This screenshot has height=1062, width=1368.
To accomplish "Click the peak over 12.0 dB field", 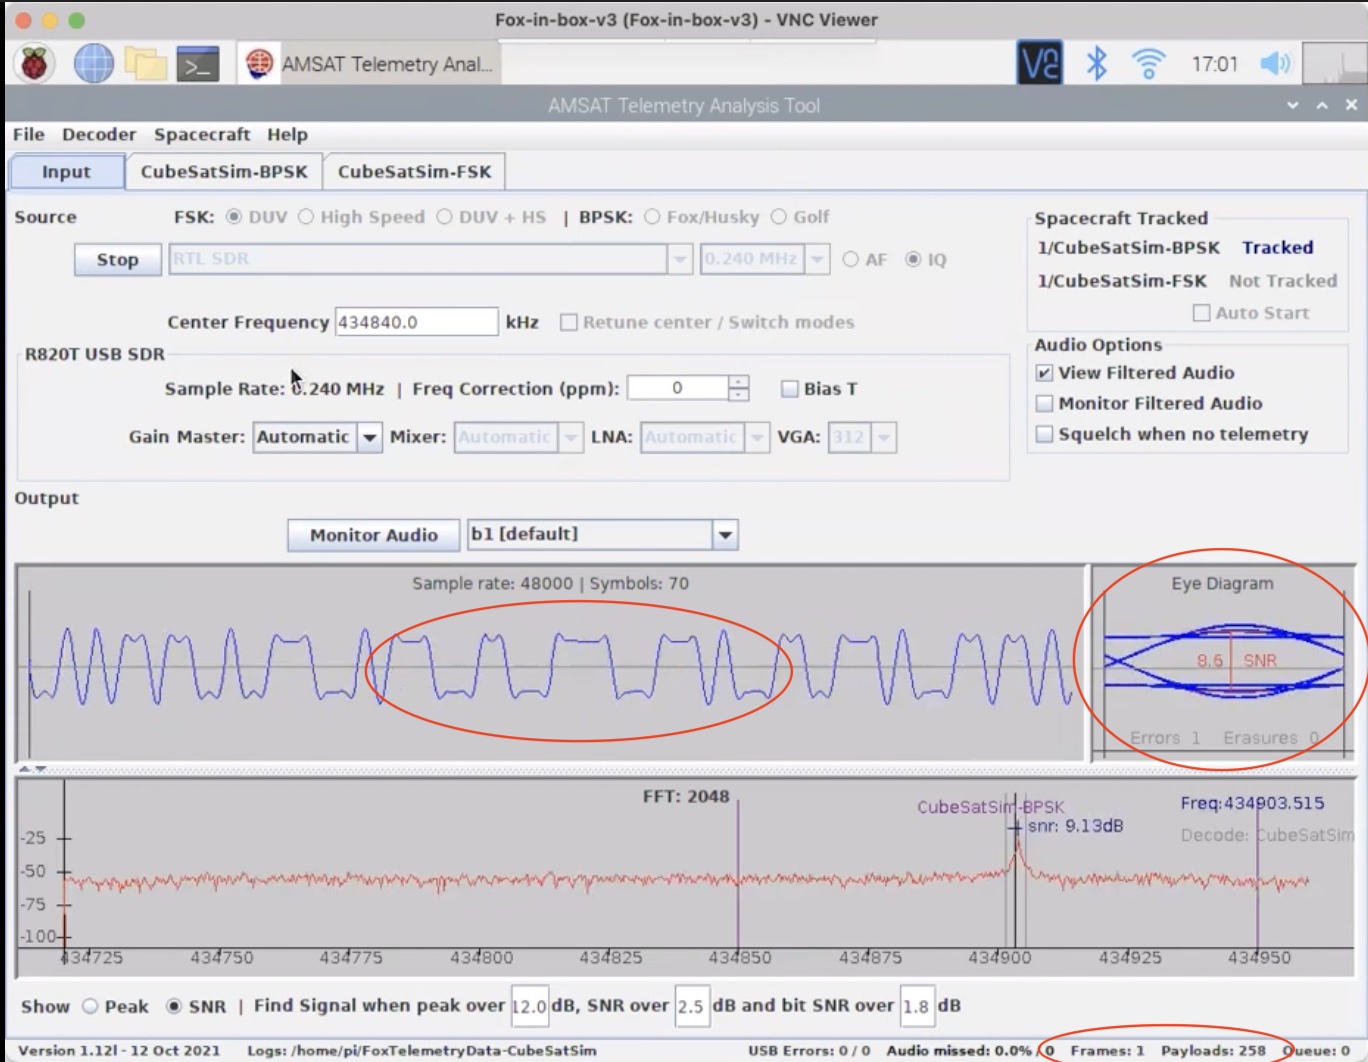I will point(529,1006).
